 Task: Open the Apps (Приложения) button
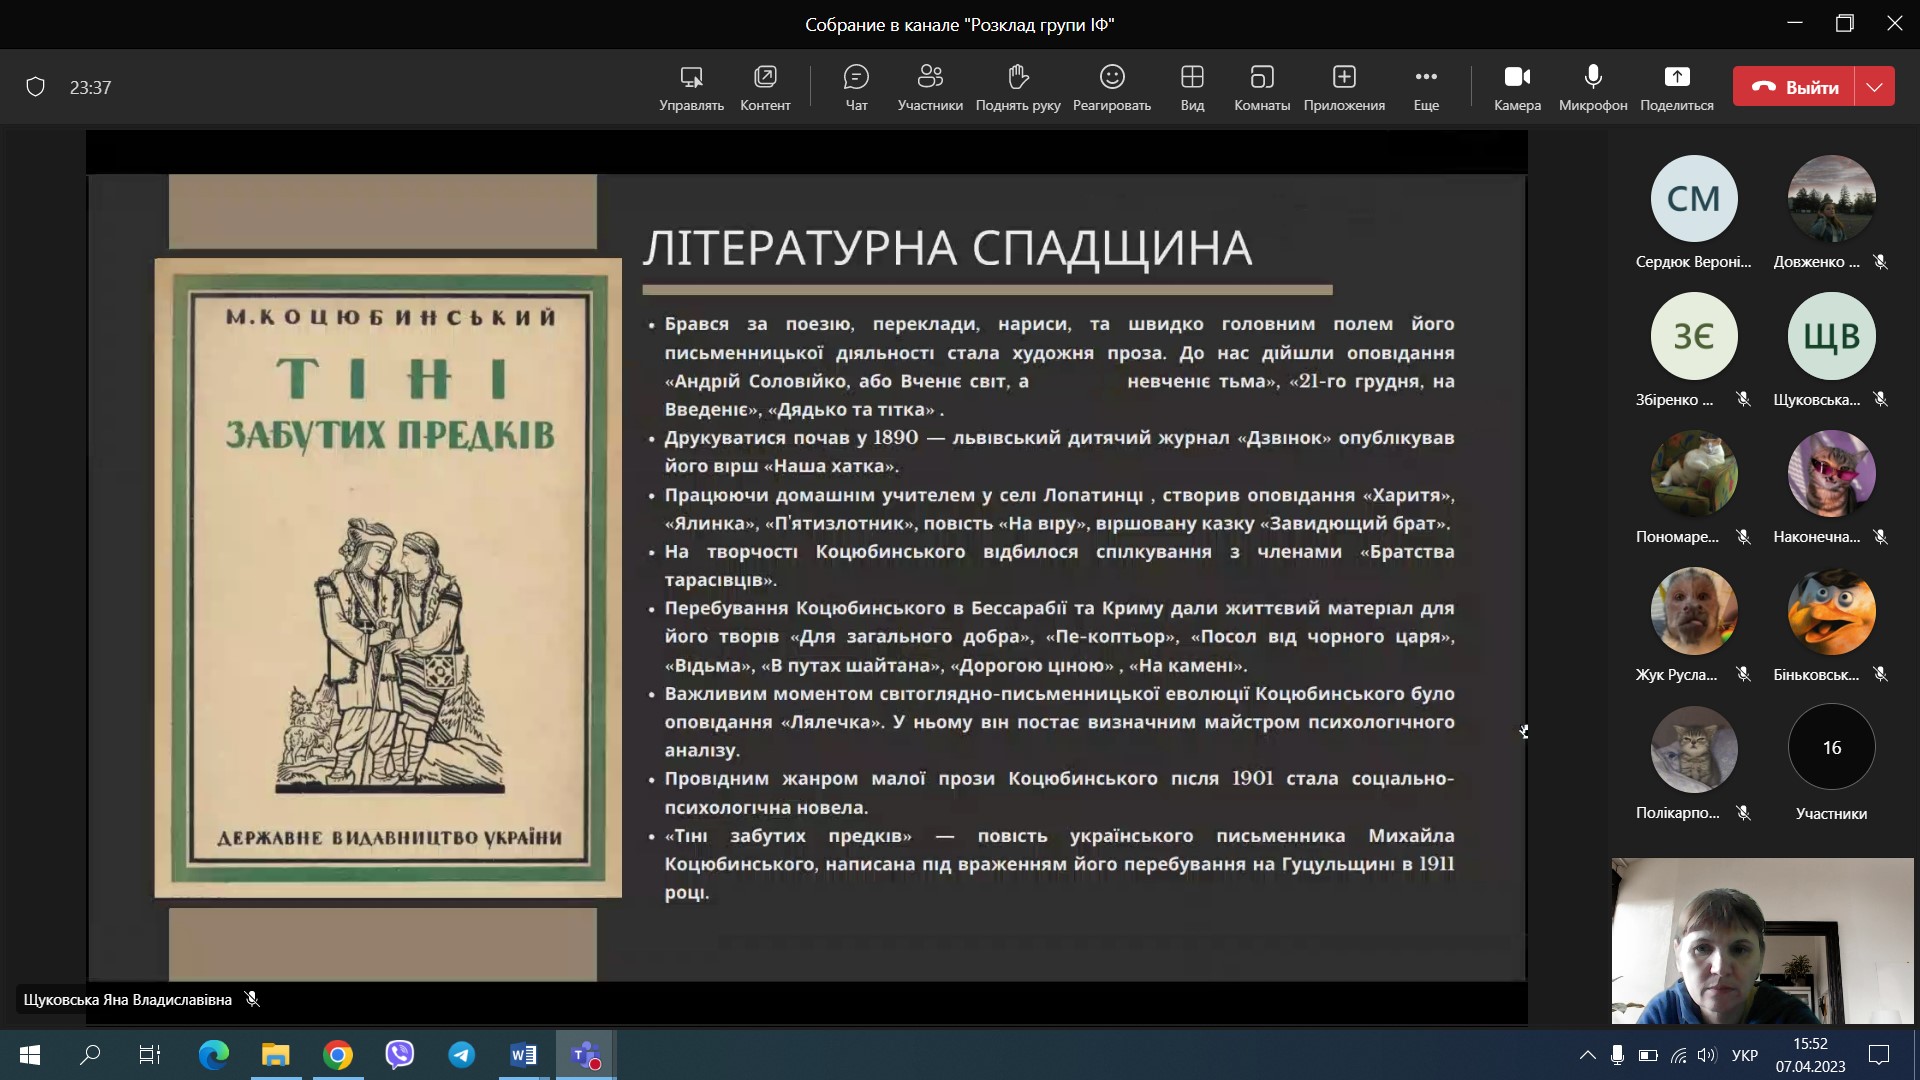tap(1343, 87)
